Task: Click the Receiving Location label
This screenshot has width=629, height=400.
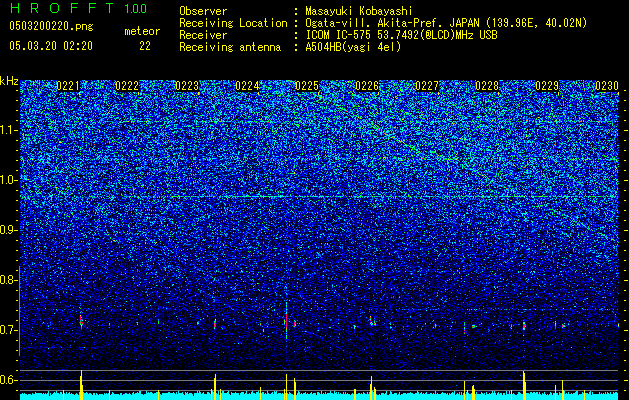Action: point(233,23)
